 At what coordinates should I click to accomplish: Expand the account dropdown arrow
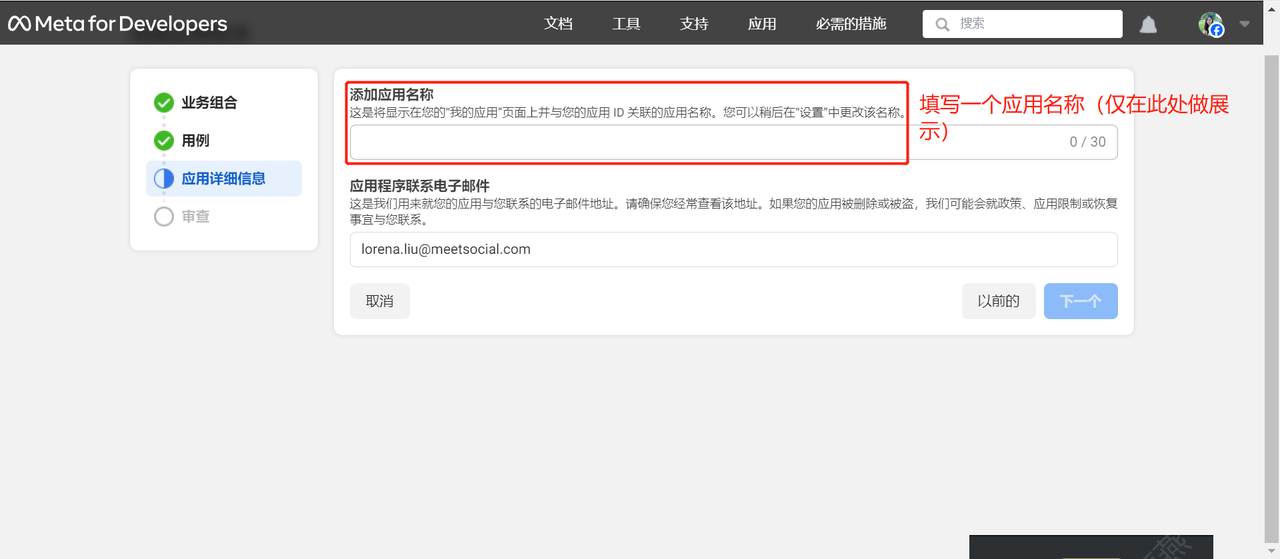(x=1244, y=24)
